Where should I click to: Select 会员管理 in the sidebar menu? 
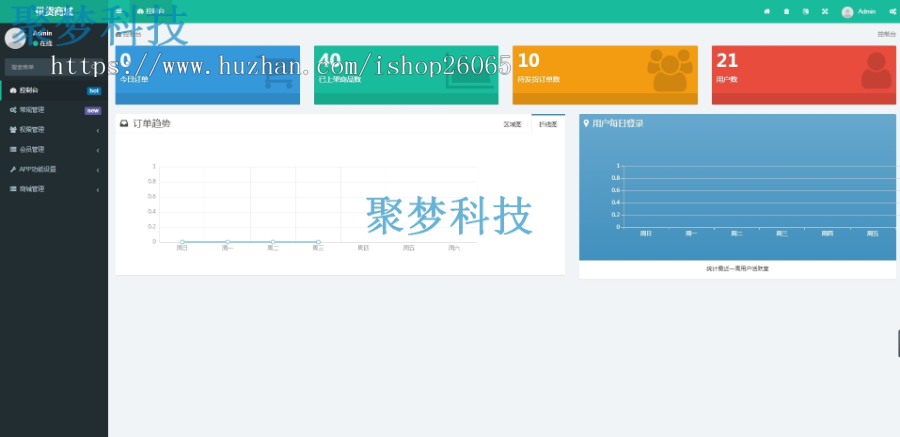click(54, 149)
